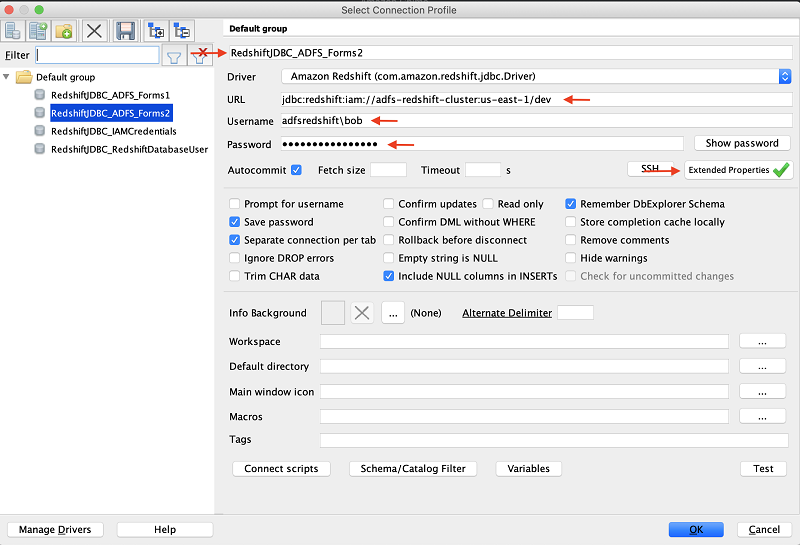Image resolution: width=800 pixels, height=545 pixels.
Task: Click database icon beside RedshiftJDBC_RedshiftDatabaseUser
Action: [x=39, y=148]
